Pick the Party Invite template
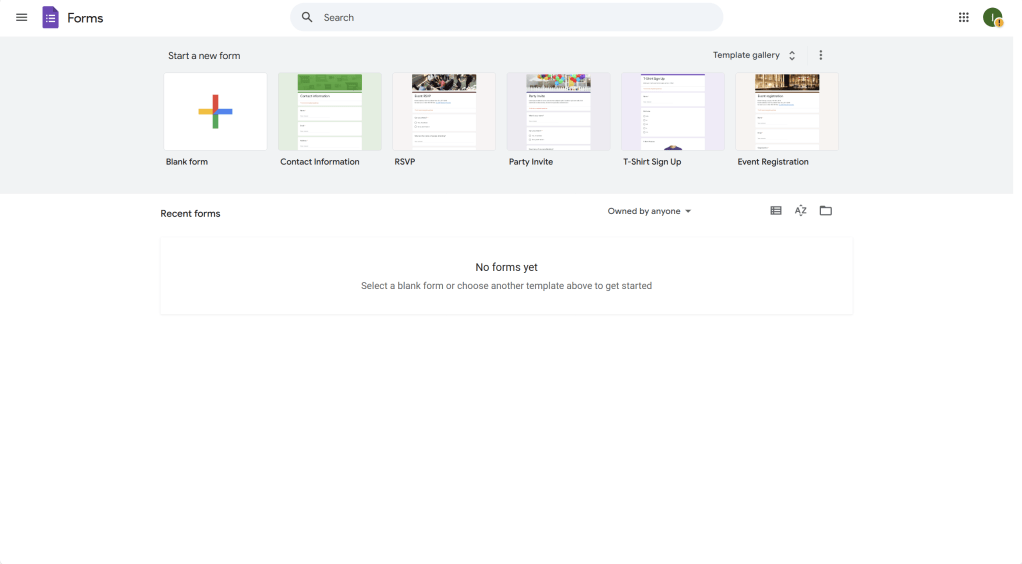Image resolution: width=1022 pixels, height=564 pixels. click(x=558, y=112)
